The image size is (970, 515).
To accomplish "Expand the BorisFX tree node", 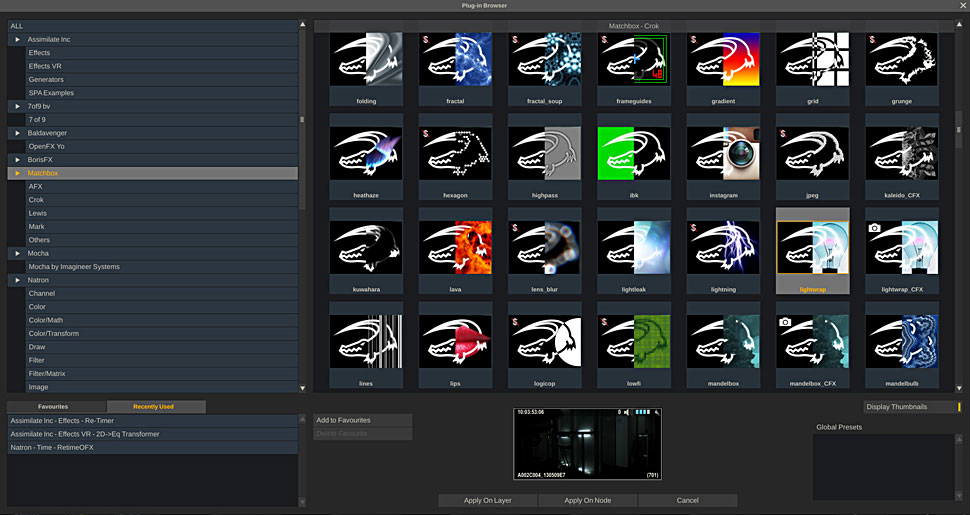I will [x=17, y=160].
